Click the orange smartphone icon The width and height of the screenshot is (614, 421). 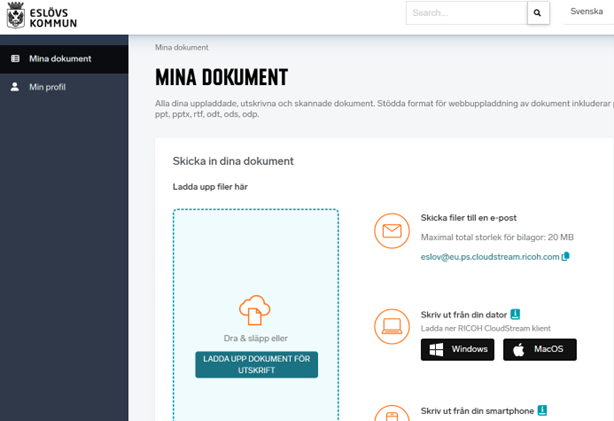click(392, 413)
